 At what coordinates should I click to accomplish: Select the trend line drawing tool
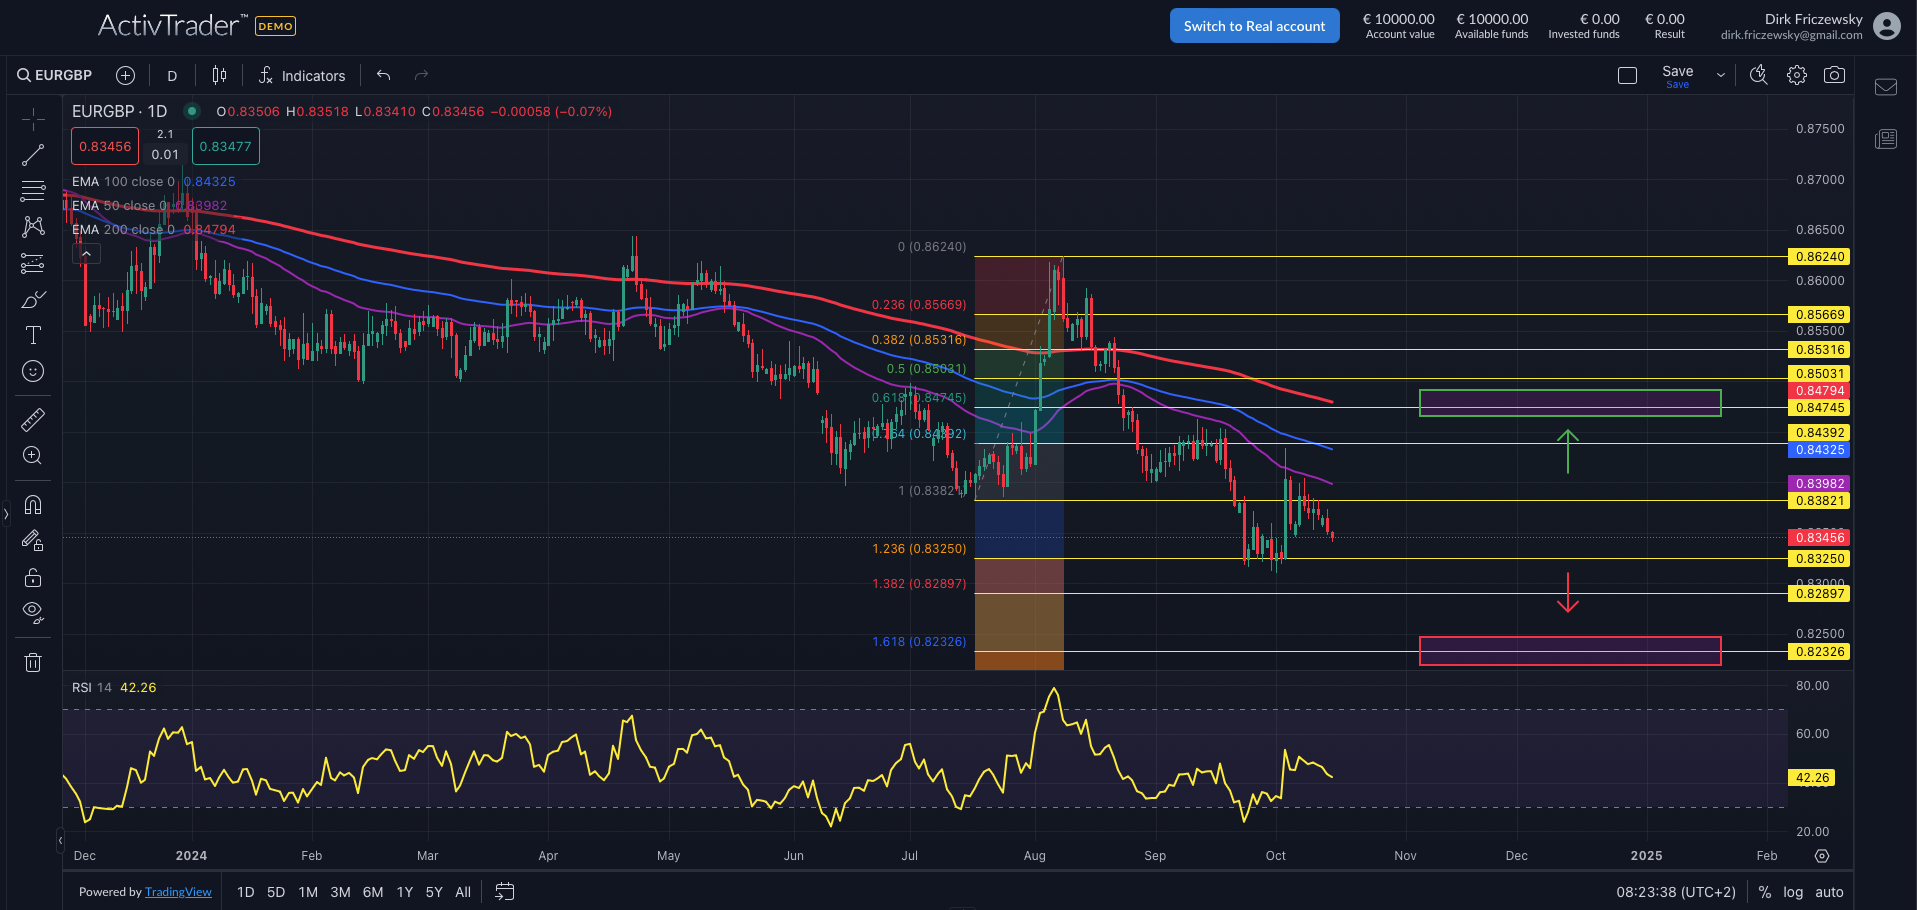tap(33, 153)
